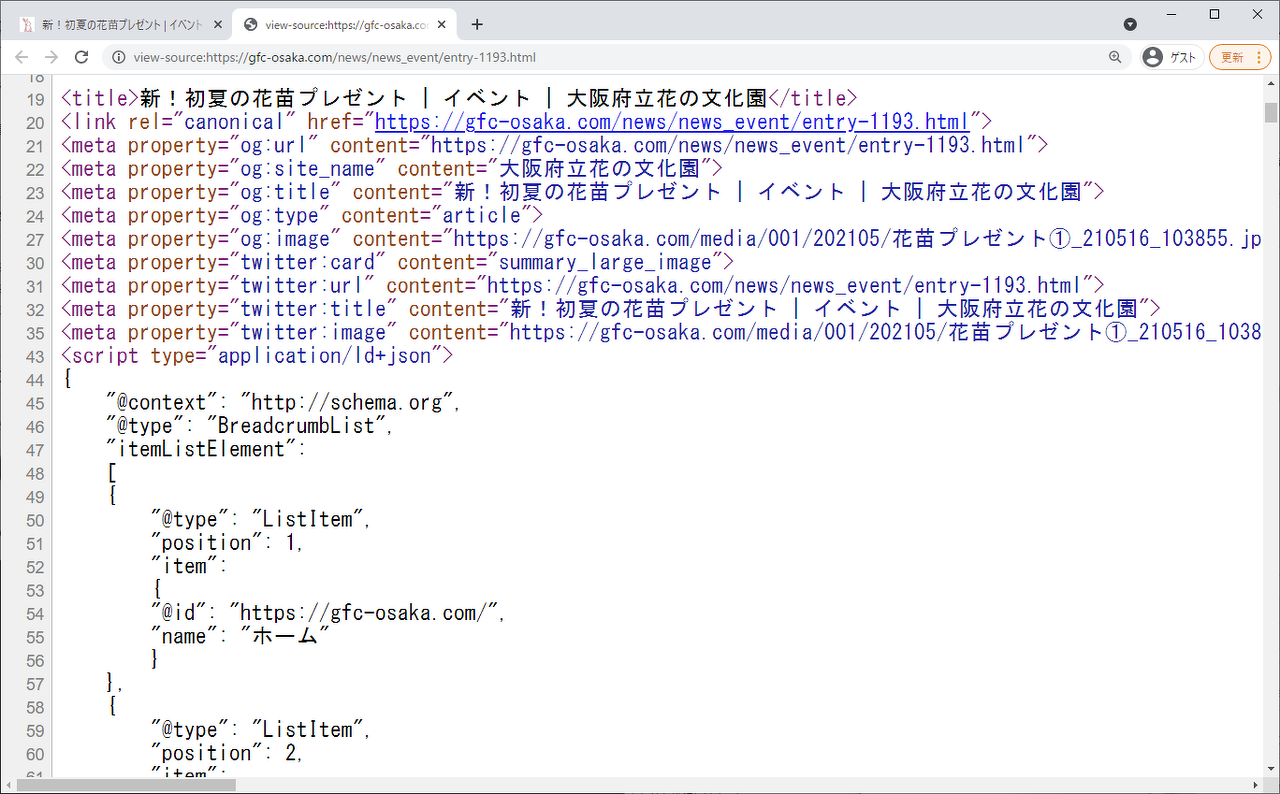The height and width of the screenshot is (794, 1280).
Task: Close the 初夏の花苗プレゼント tab
Action: (x=218, y=24)
